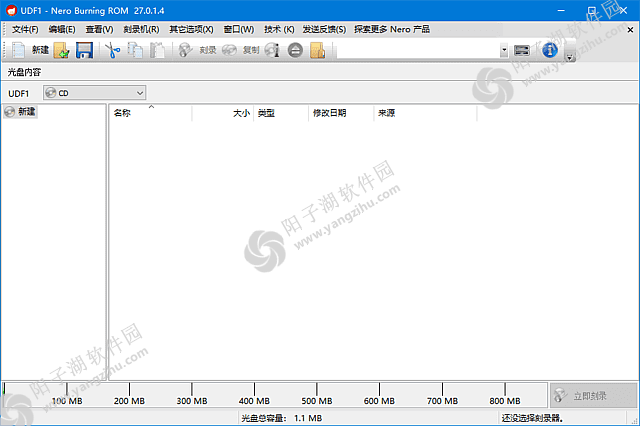The height and width of the screenshot is (426, 640).
Task: Open the 文件(F) menu
Action: point(25,29)
